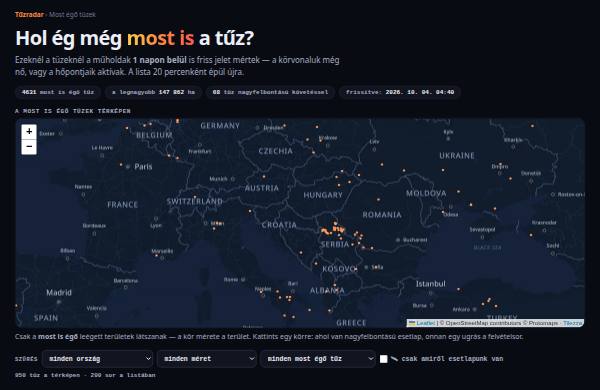Open the Tűzradar breadcrumb link
600x390 pixels.
click(29, 15)
